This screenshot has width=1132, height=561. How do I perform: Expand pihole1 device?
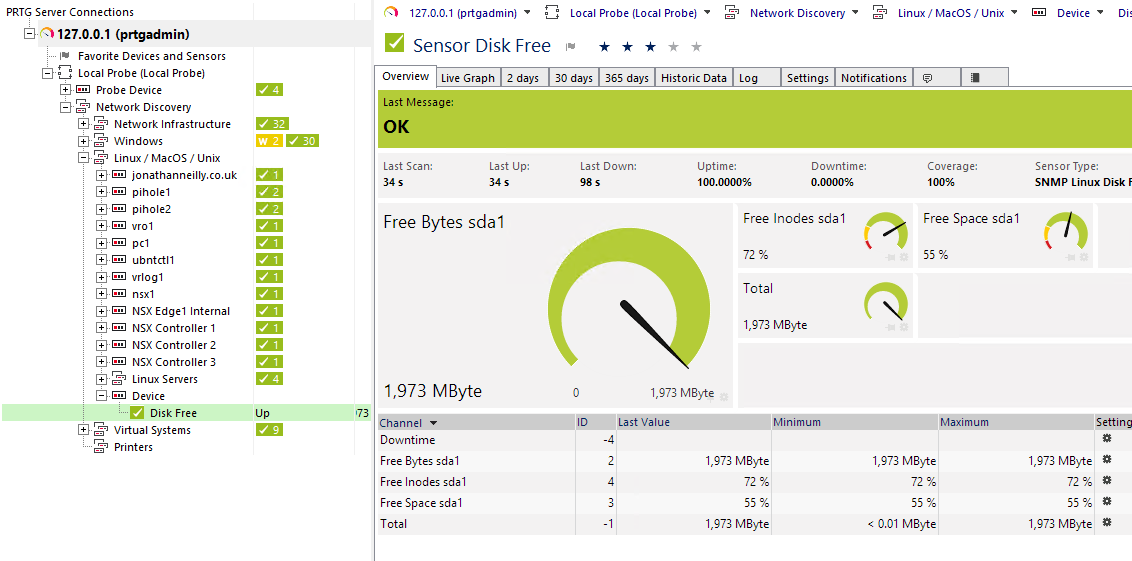[x=102, y=192]
